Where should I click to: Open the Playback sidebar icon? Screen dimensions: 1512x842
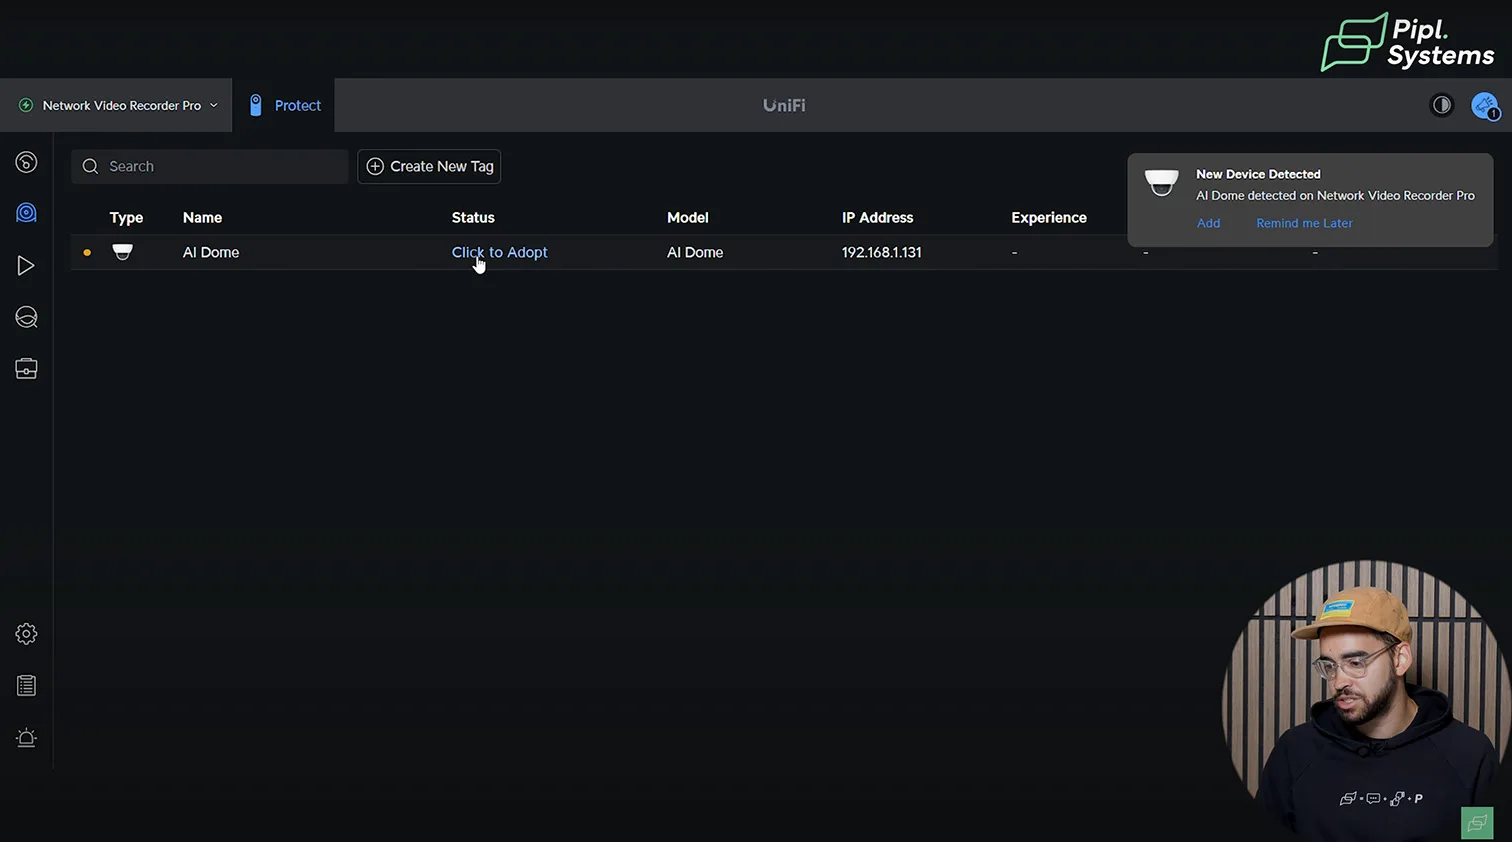pos(26,265)
